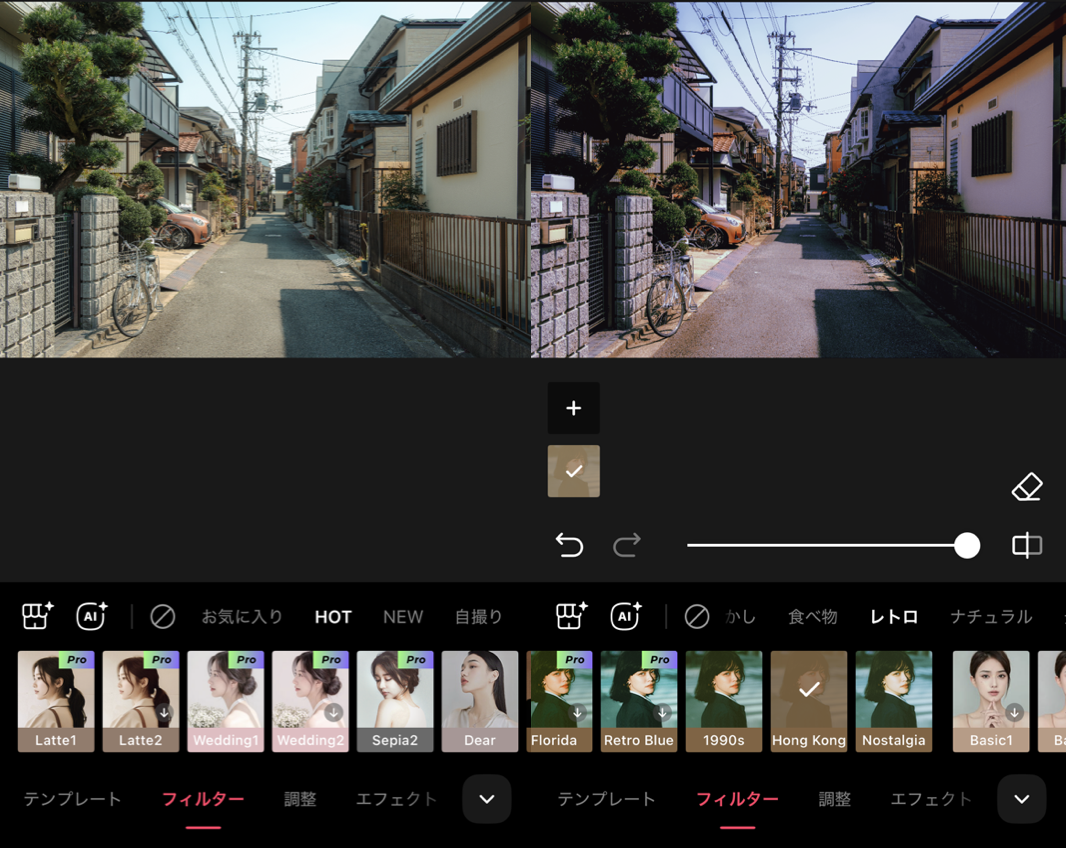
Task: Click the plus icon above the layer thumbnail
Action: pos(573,408)
